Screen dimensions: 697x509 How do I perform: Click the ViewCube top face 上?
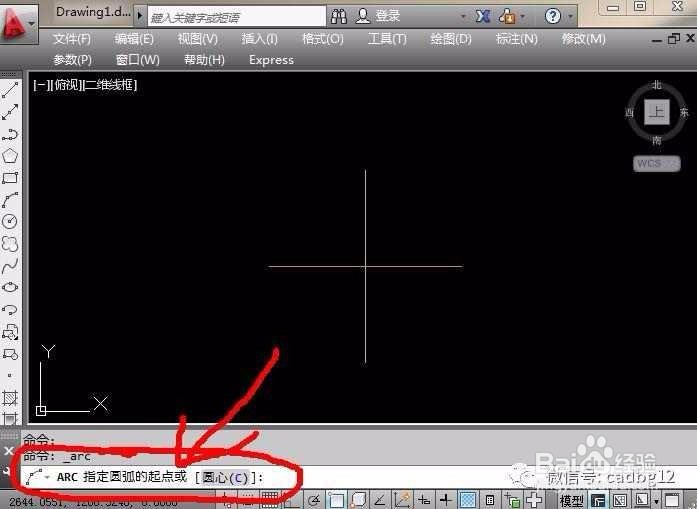657,112
